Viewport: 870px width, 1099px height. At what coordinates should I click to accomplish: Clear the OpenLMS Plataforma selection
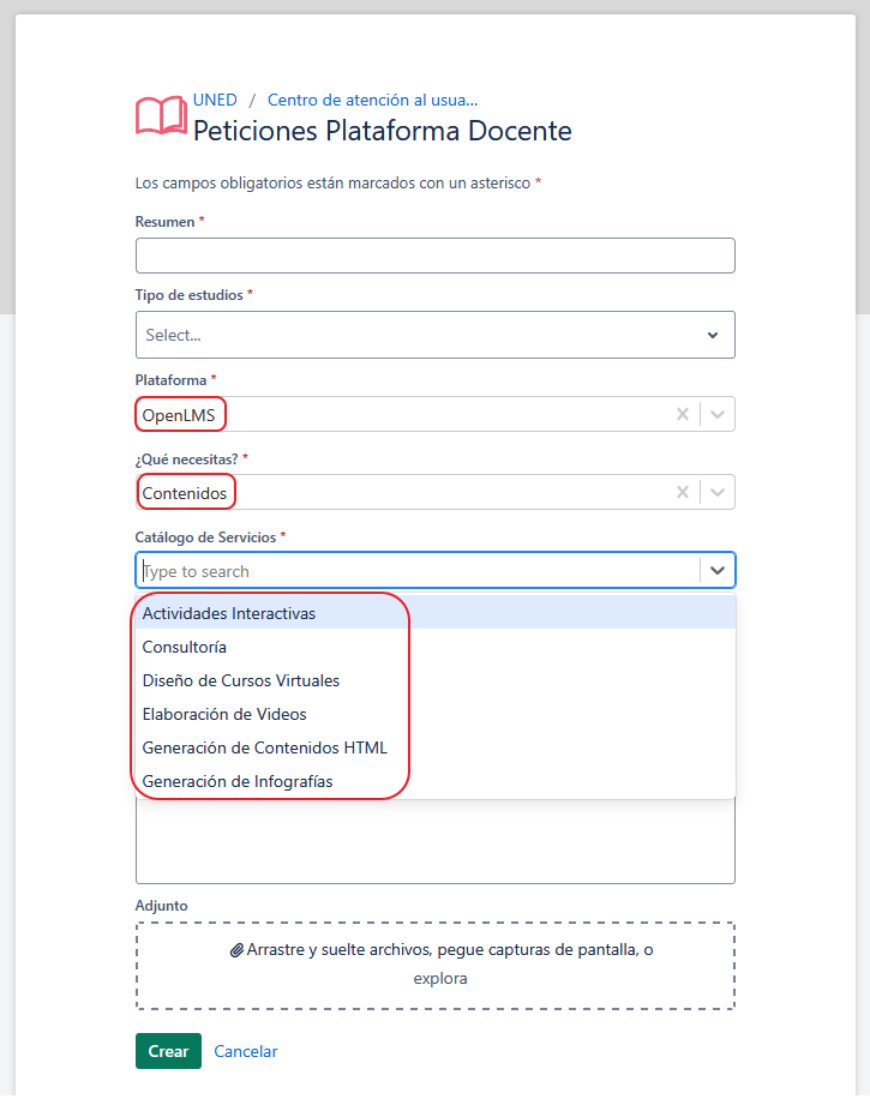(x=682, y=414)
